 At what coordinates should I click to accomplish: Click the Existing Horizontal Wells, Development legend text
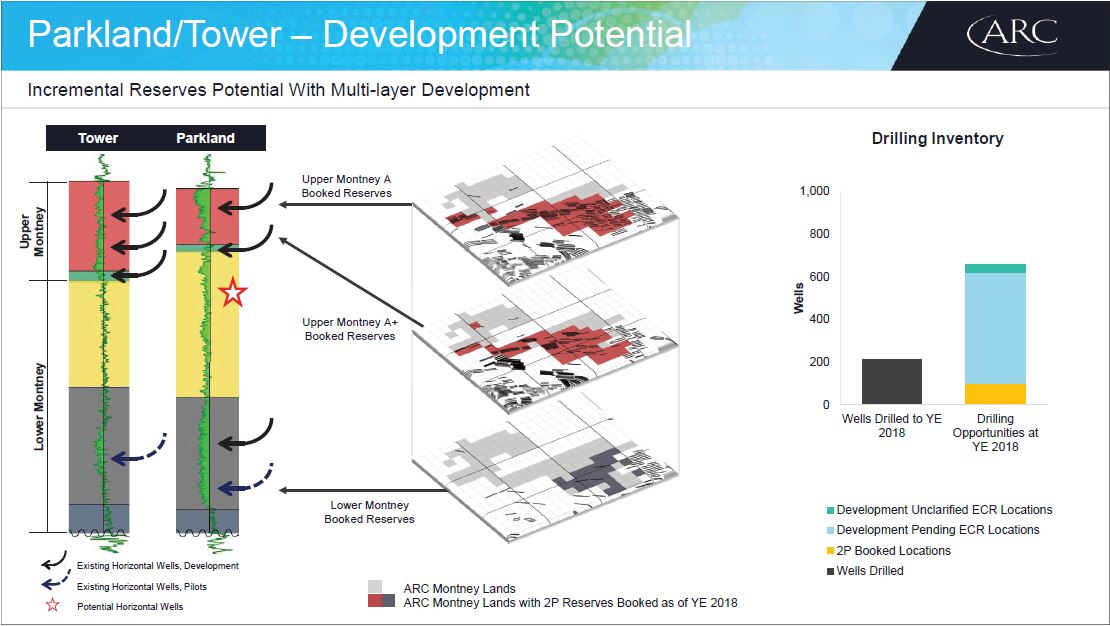[158, 566]
